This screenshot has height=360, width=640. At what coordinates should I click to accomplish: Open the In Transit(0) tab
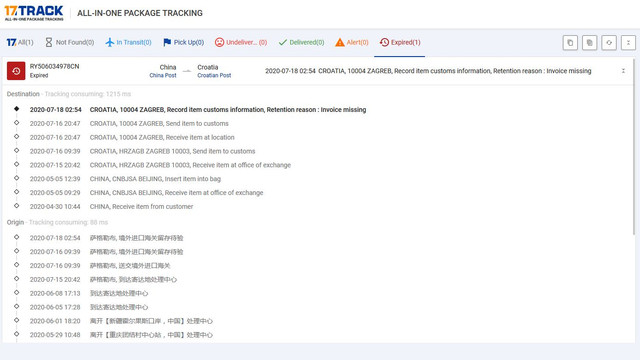tap(128, 42)
